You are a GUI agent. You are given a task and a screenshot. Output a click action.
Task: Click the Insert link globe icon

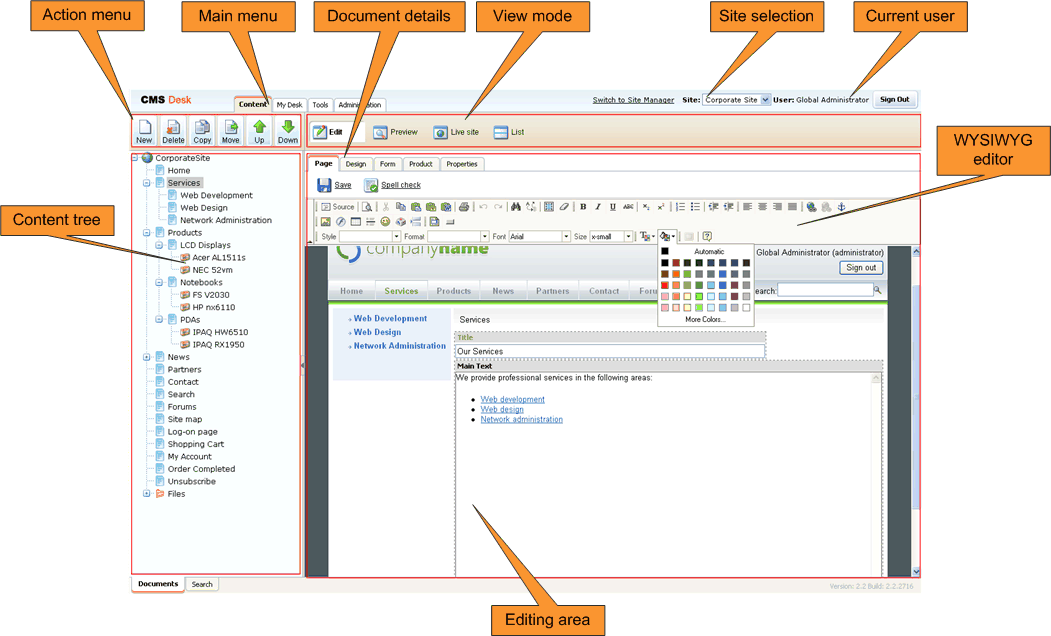[x=812, y=207]
